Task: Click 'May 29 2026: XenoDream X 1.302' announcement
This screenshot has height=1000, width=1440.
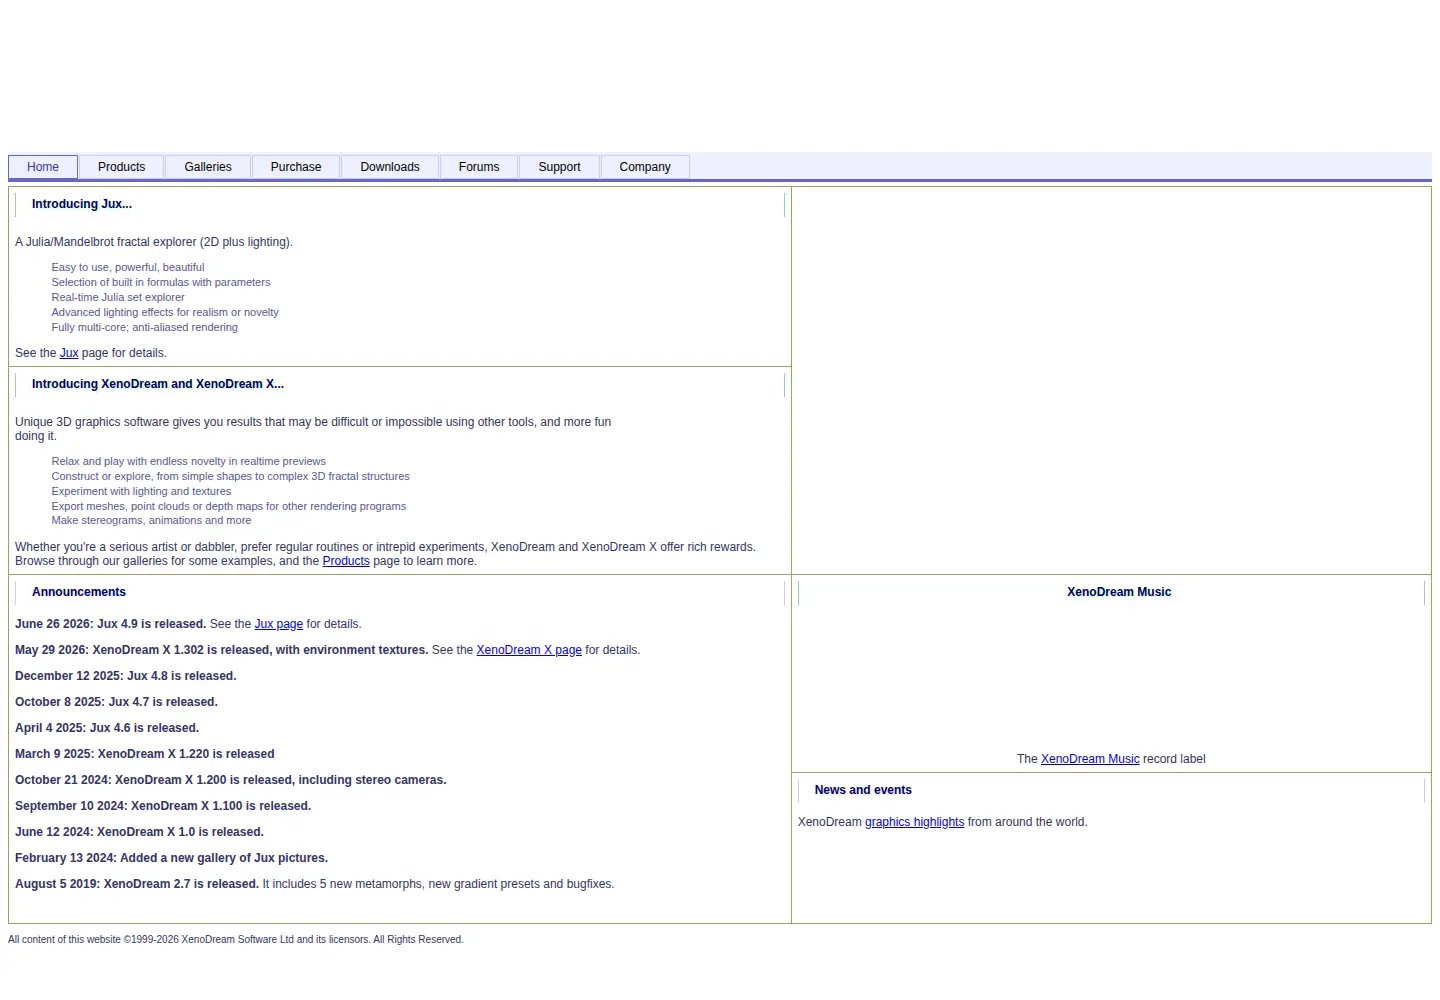Action: coord(221,650)
